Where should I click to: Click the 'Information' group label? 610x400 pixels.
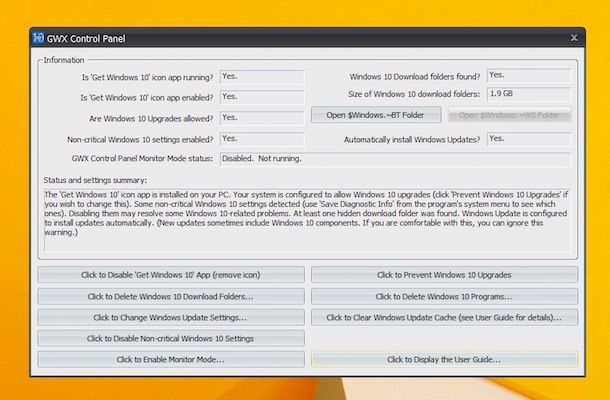(64, 60)
